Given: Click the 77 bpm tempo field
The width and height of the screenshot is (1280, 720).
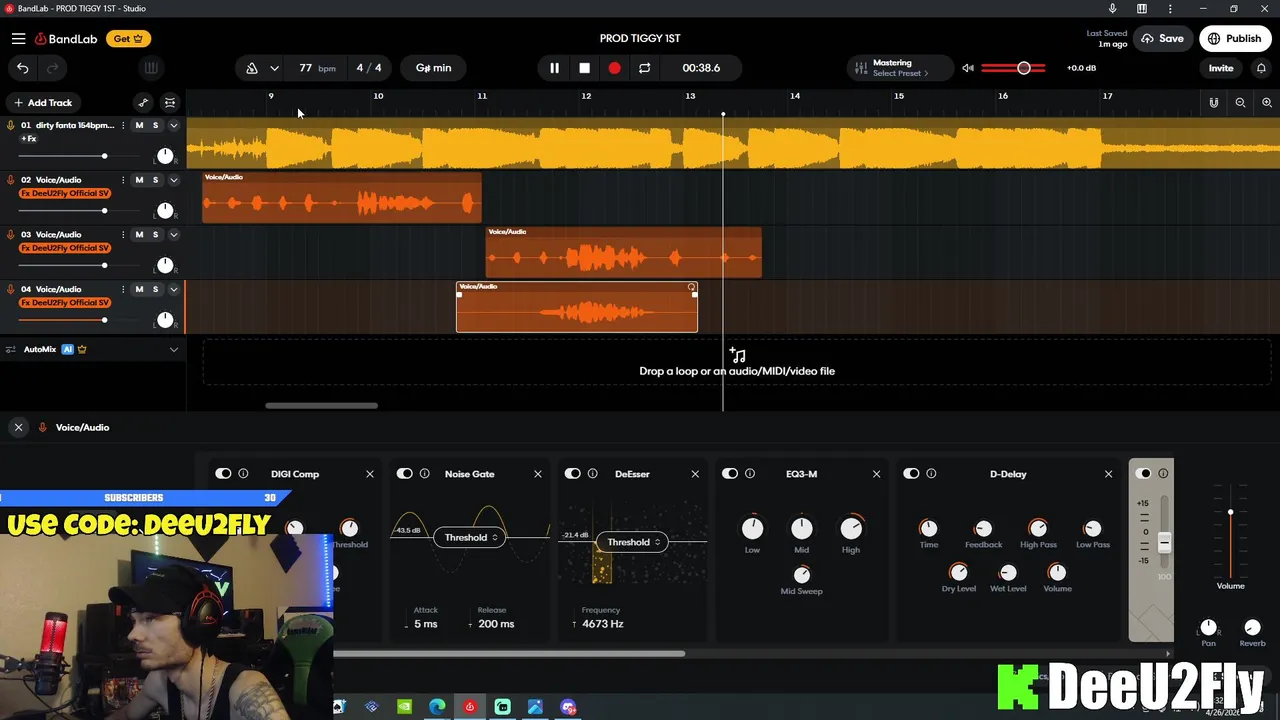Looking at the screenshot, I should (x=315, y=68).
